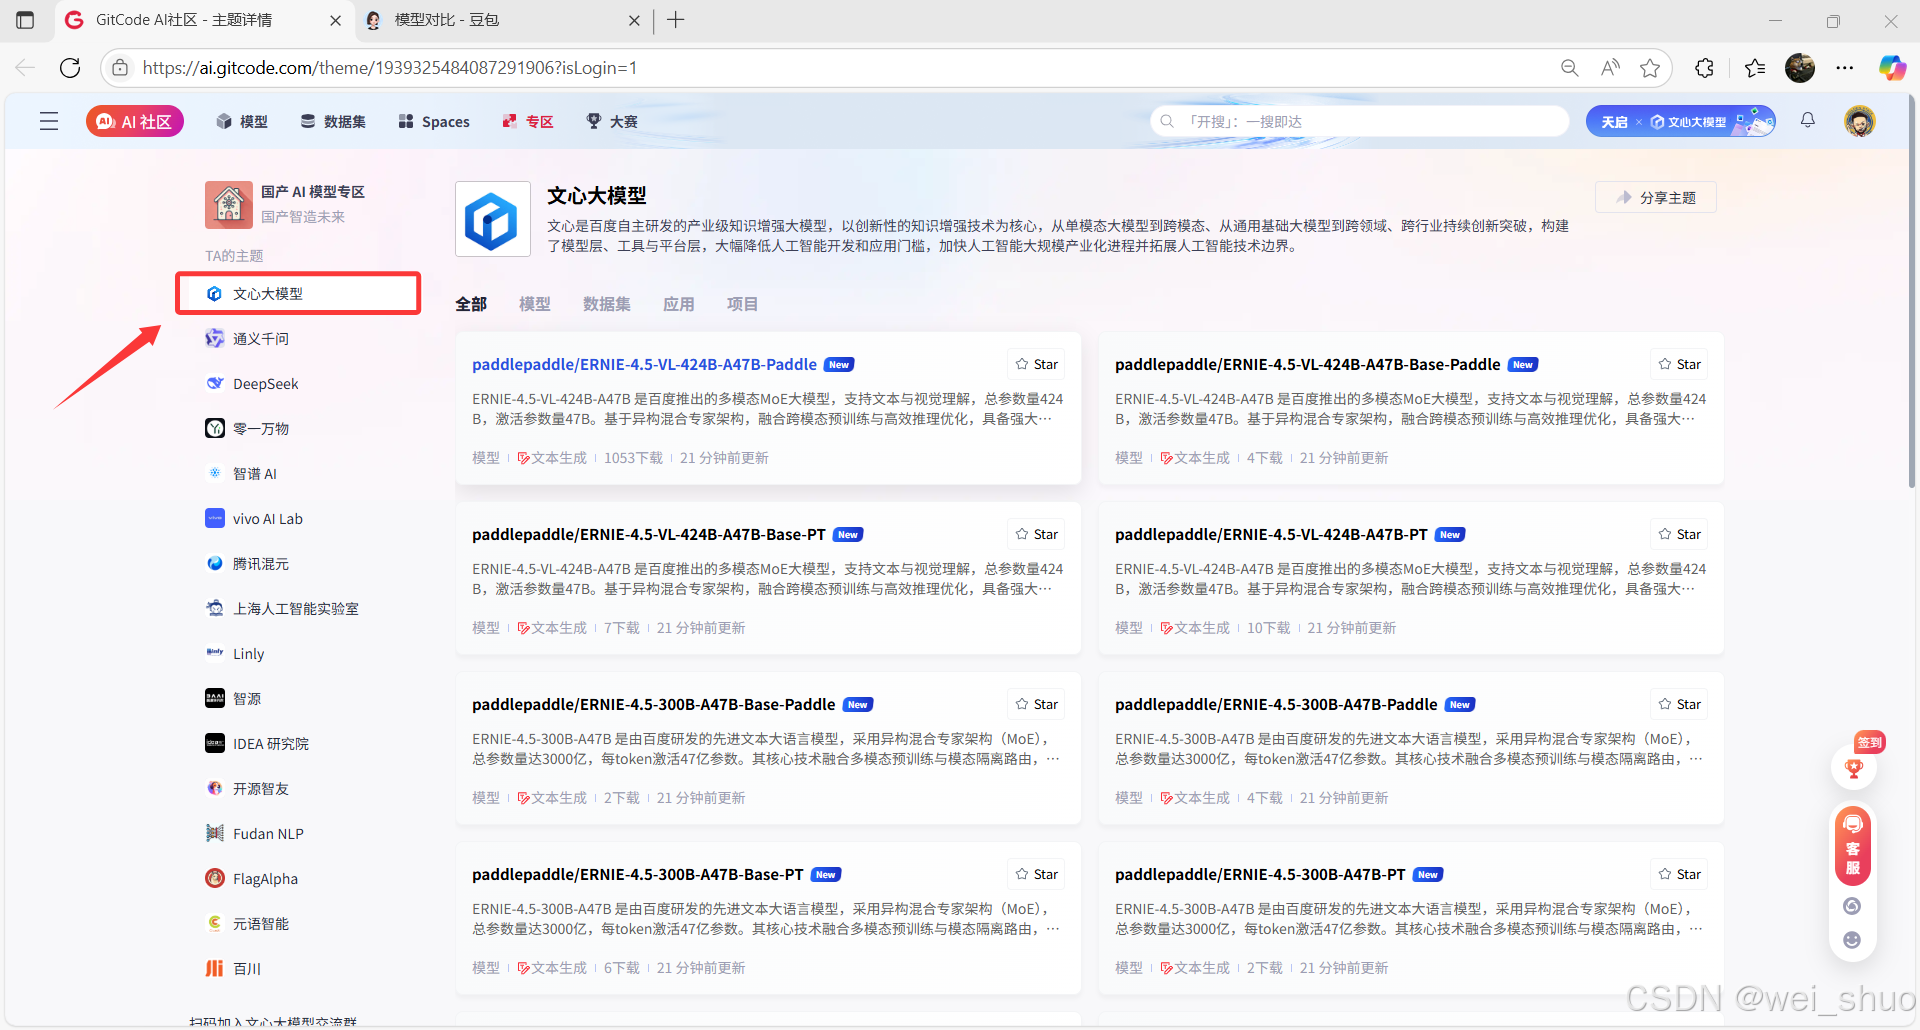Select 文心大模型 in the sidebar
Screen dimensions: 1920x1030
(298, 293)
